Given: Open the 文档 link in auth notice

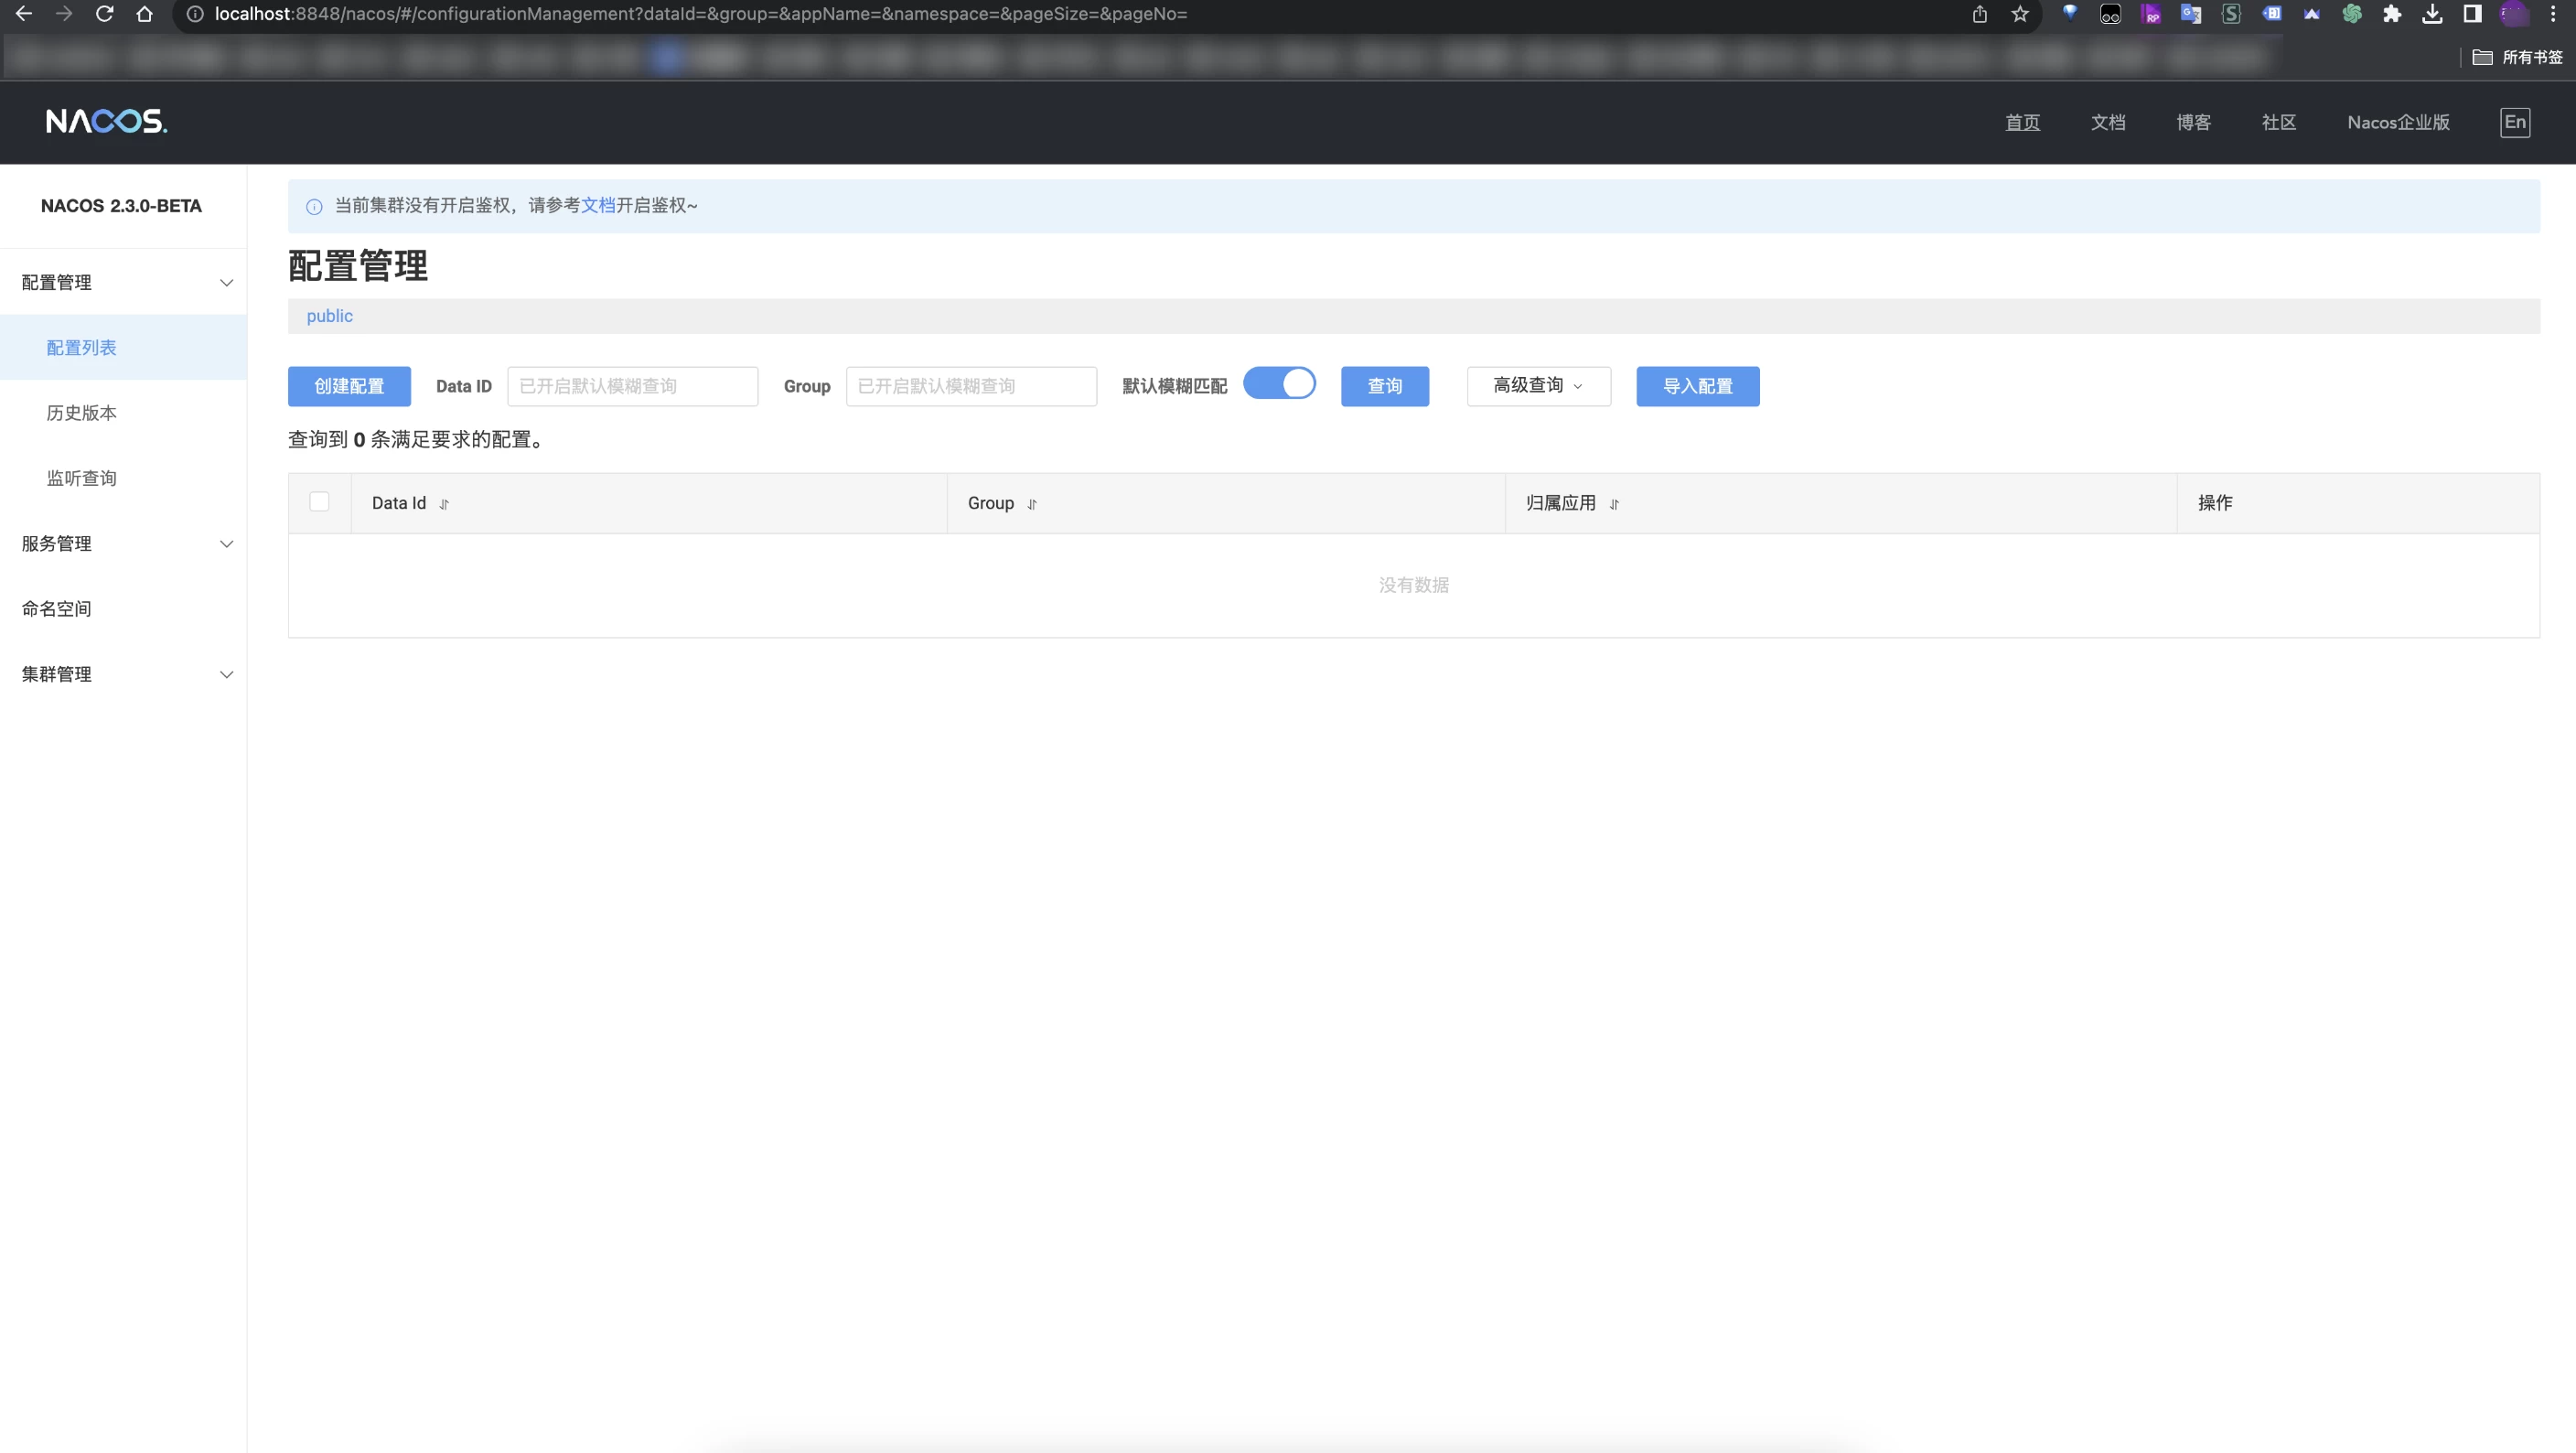Looking at the screenshot, I should pos(598,205).
